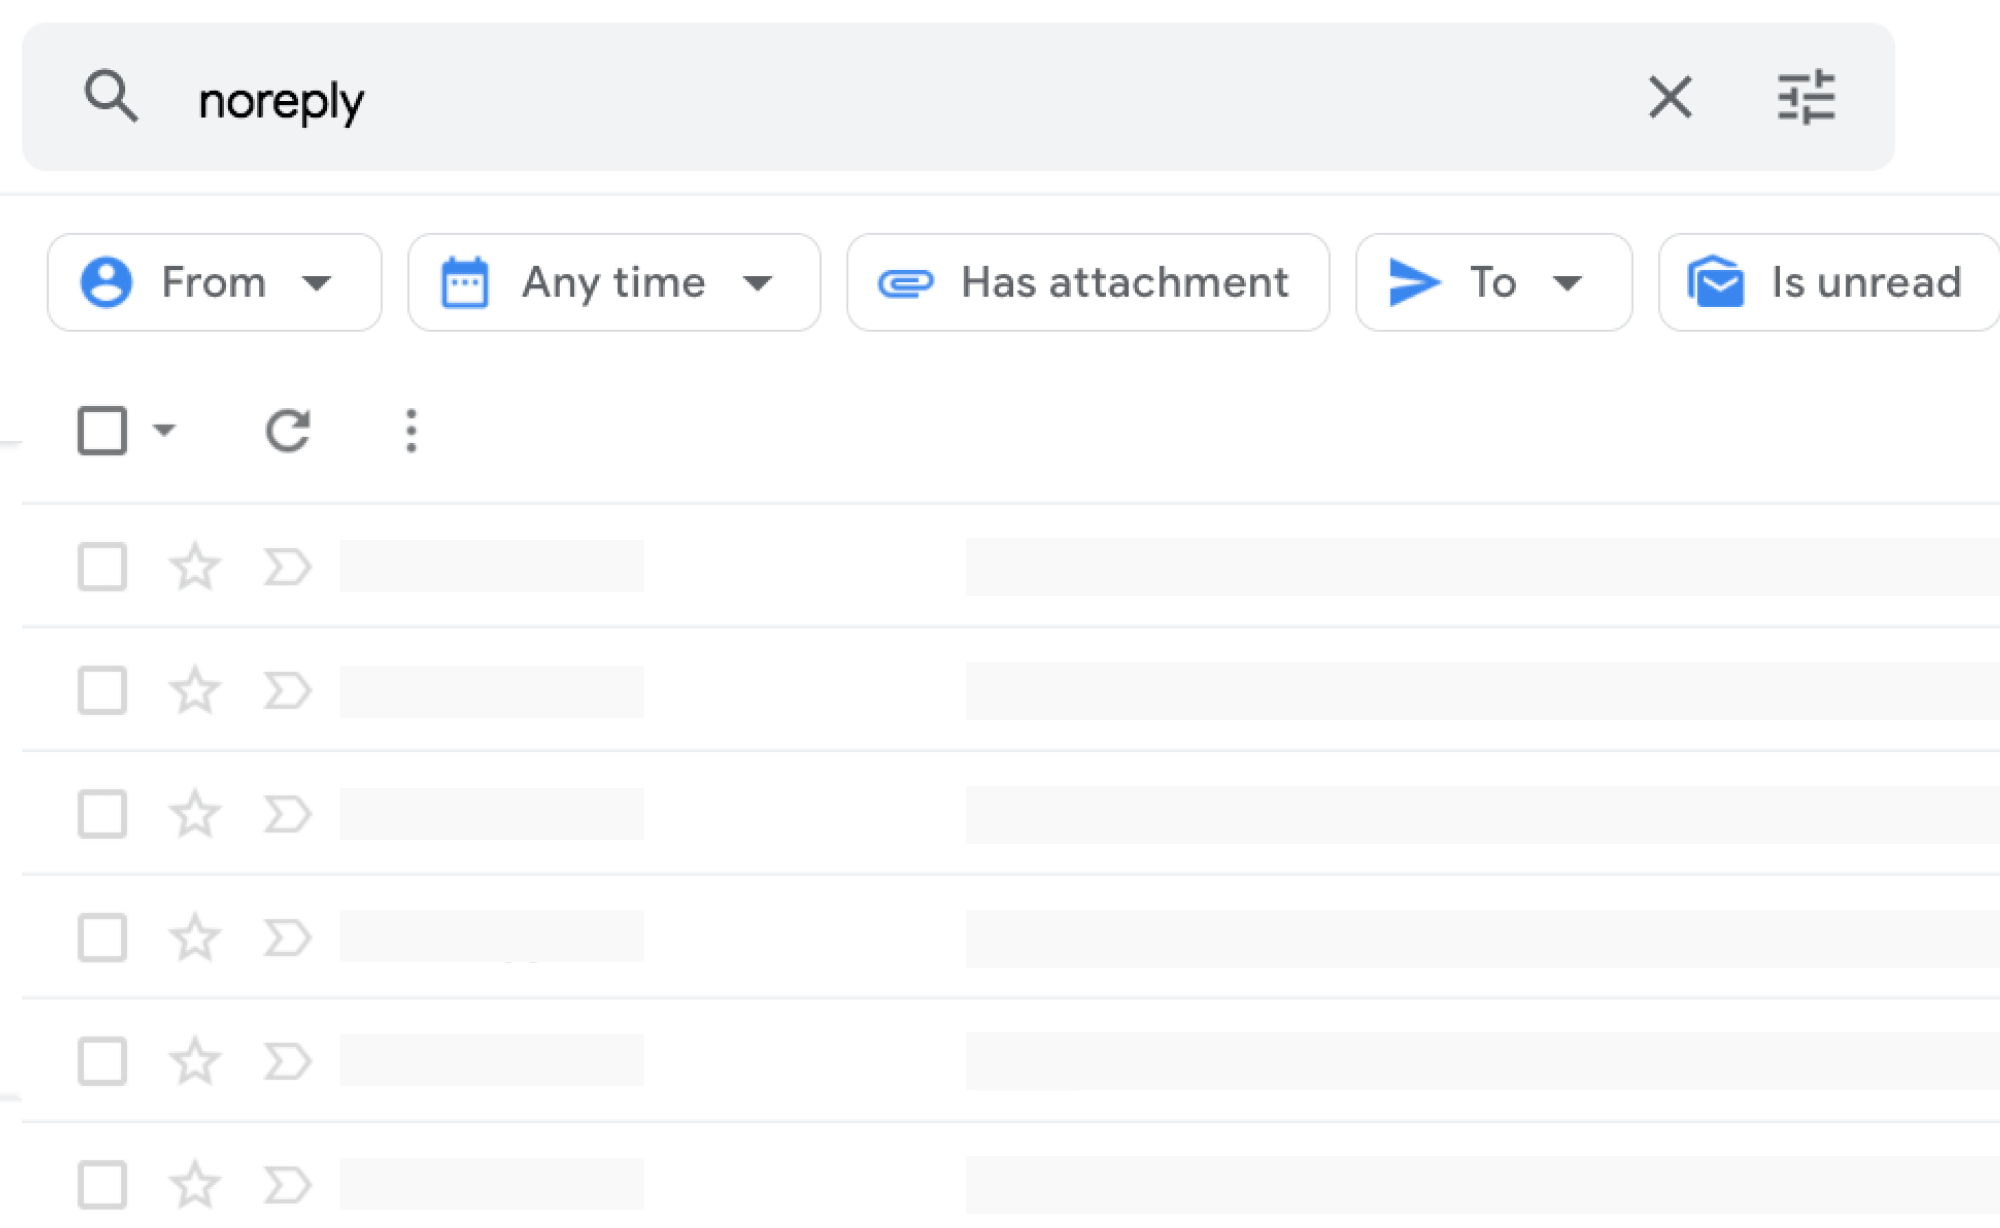The image size is (2000, 1228).
Task: Click the refresh icon
Action: coord(287,431)
